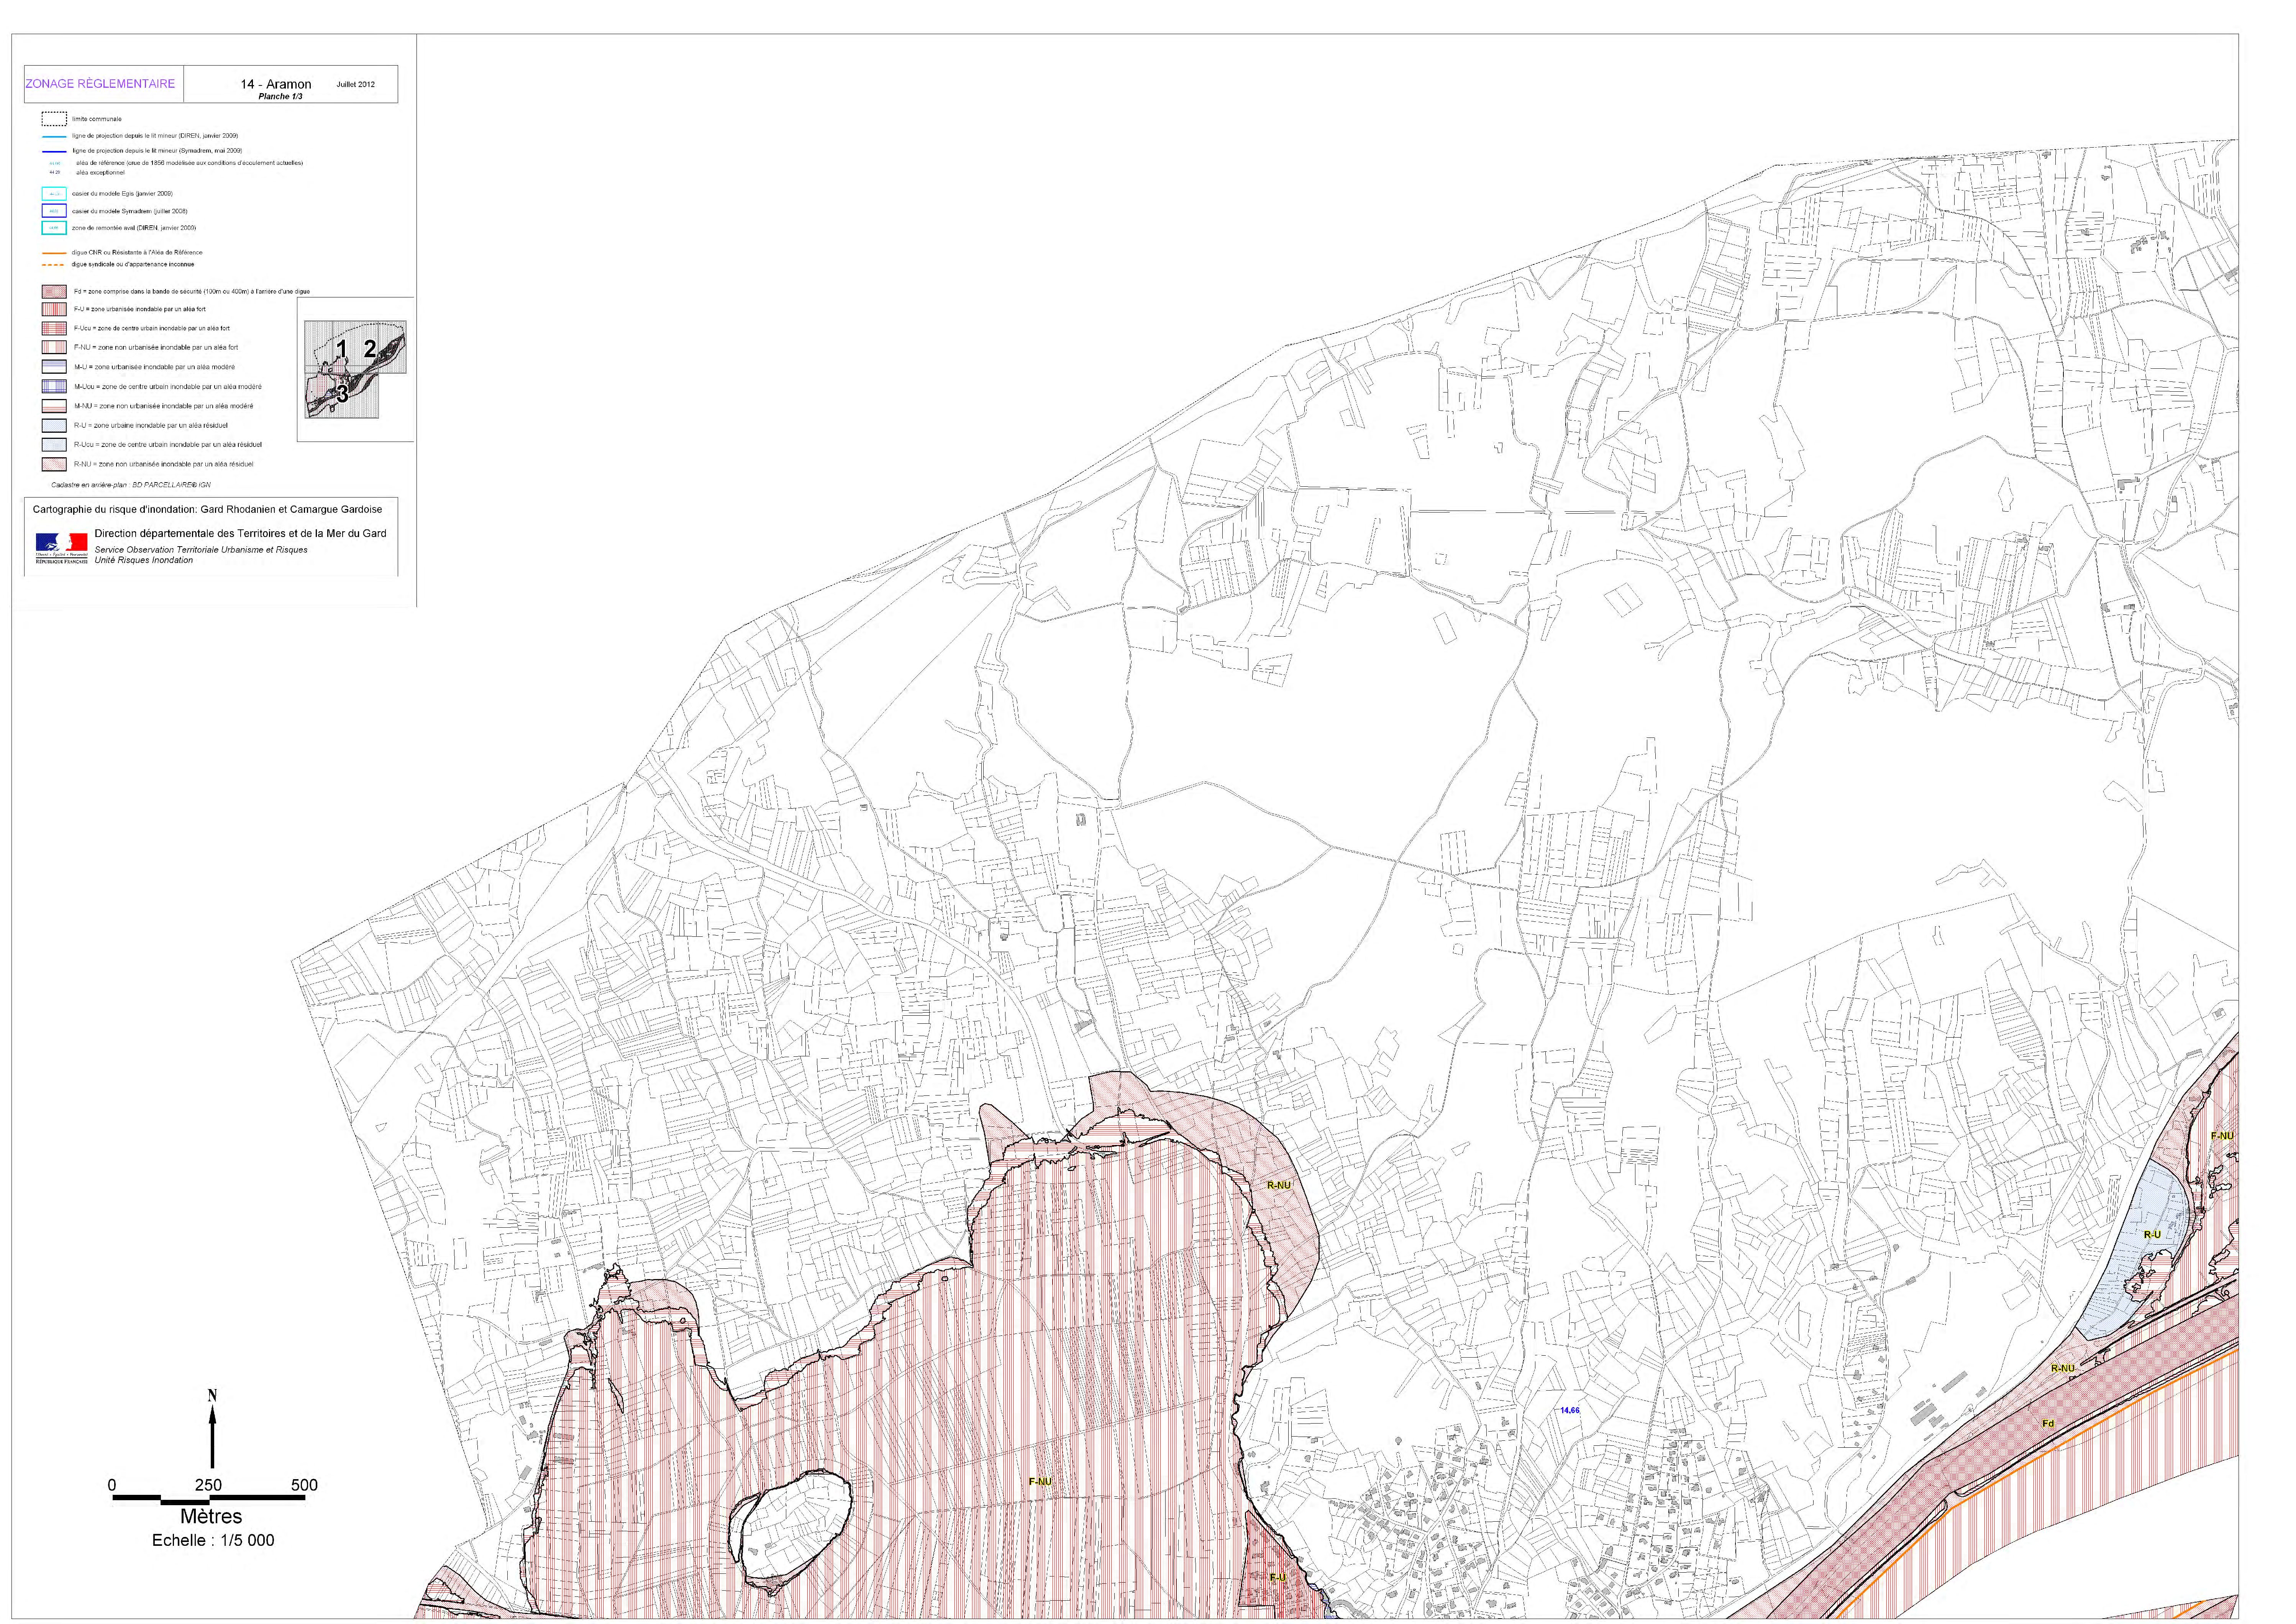Screen dimensions: 2296x1624
Task: Select planche 3 in the index map
Action: (x=342, y=394)
